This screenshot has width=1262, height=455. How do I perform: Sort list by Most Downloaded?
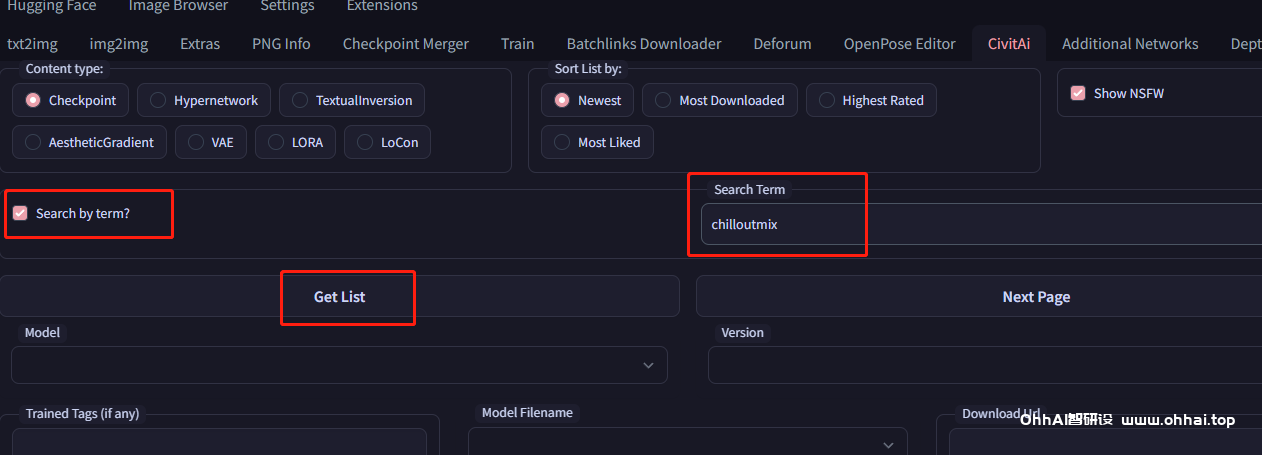pos(720,100)
